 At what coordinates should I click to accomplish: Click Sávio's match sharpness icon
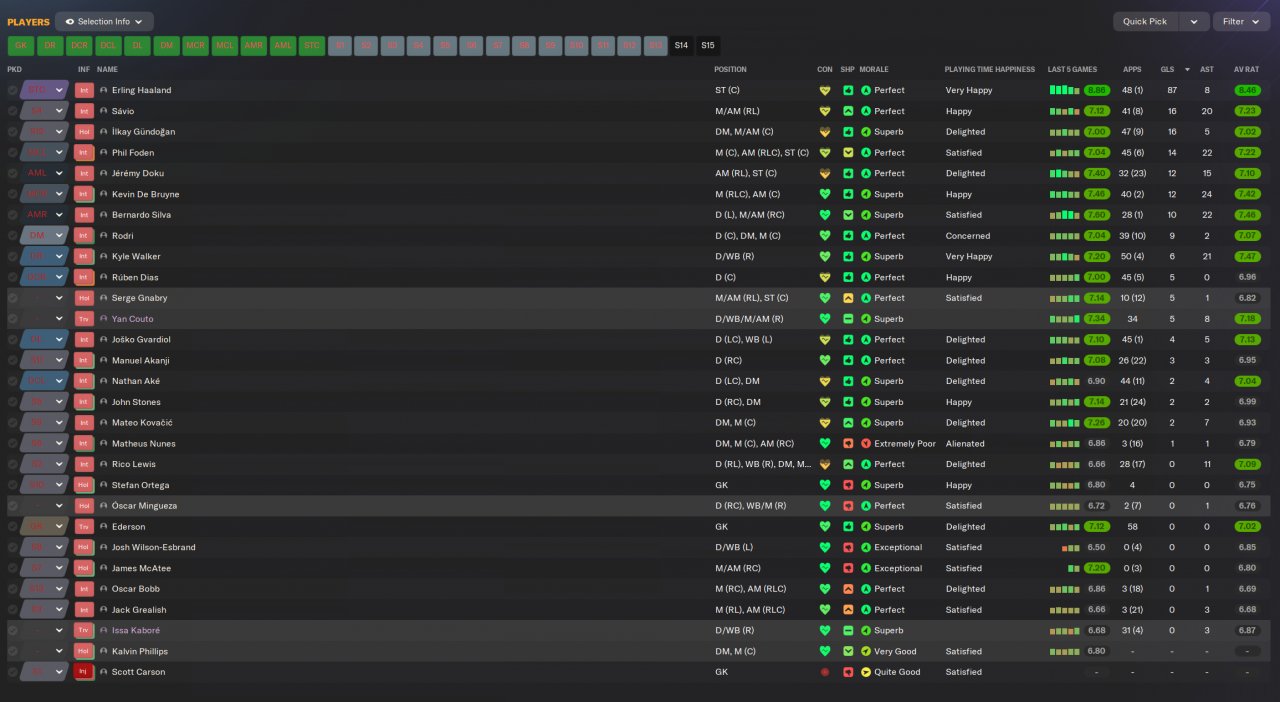(848, 111)
